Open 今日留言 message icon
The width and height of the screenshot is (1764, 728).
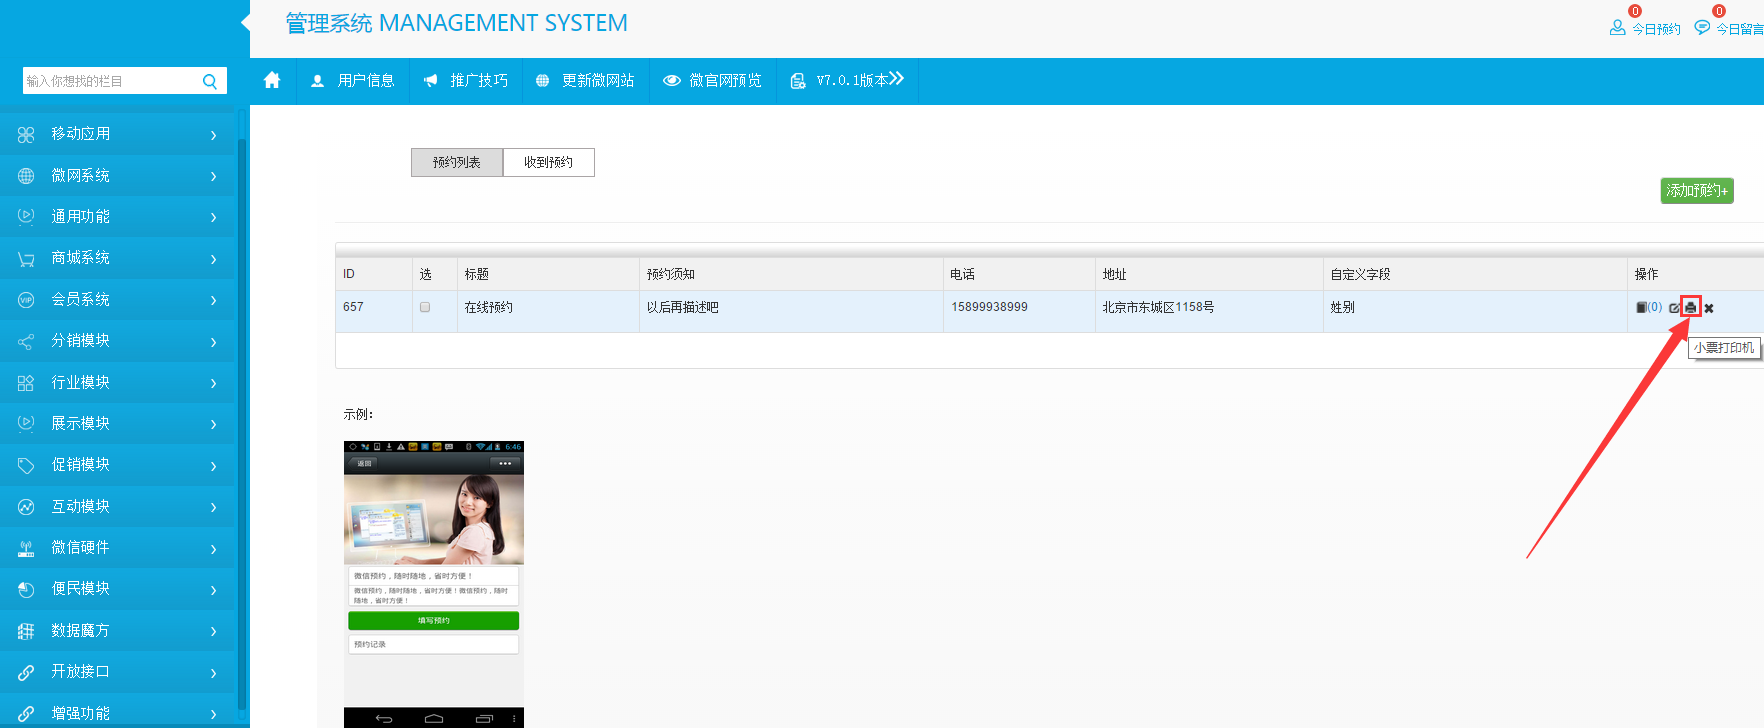[1701, 28]
